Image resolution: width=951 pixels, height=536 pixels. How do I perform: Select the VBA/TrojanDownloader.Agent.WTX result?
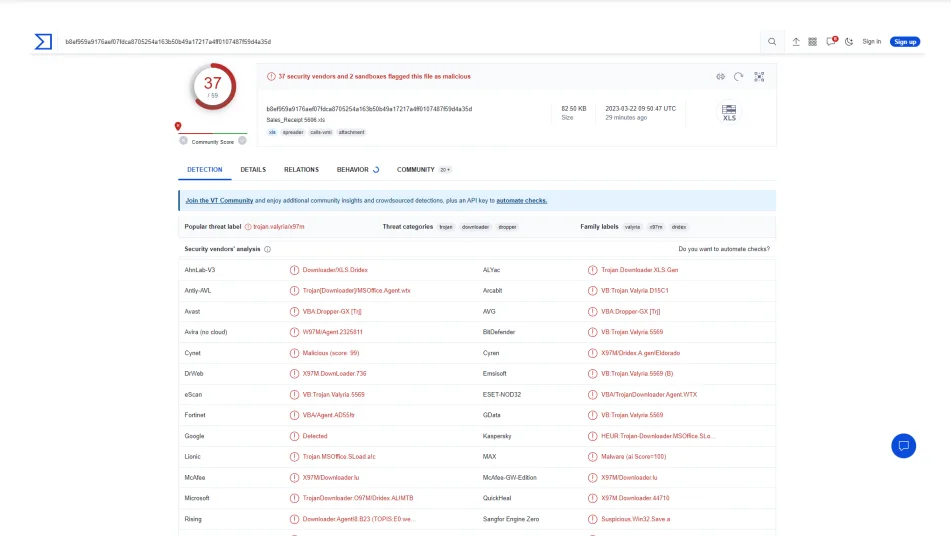click(x=649, y=394)
